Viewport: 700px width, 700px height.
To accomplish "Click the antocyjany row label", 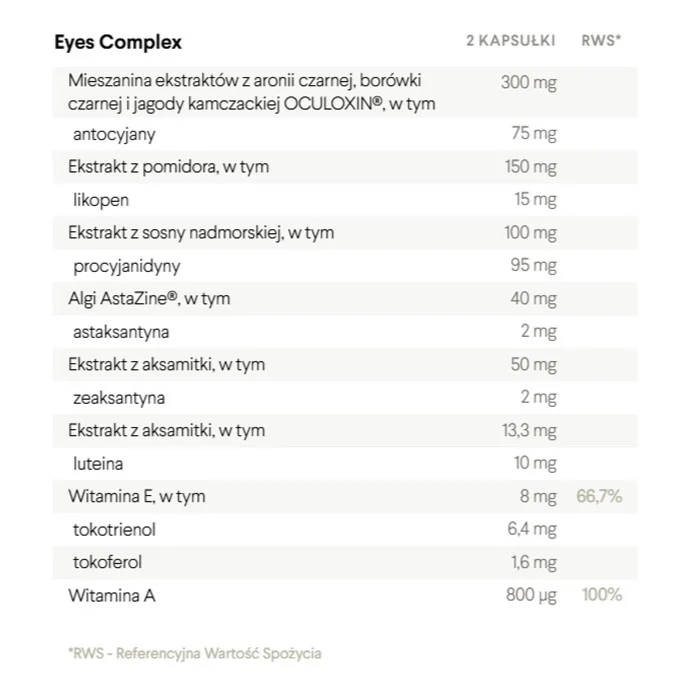I will point(114,134).
